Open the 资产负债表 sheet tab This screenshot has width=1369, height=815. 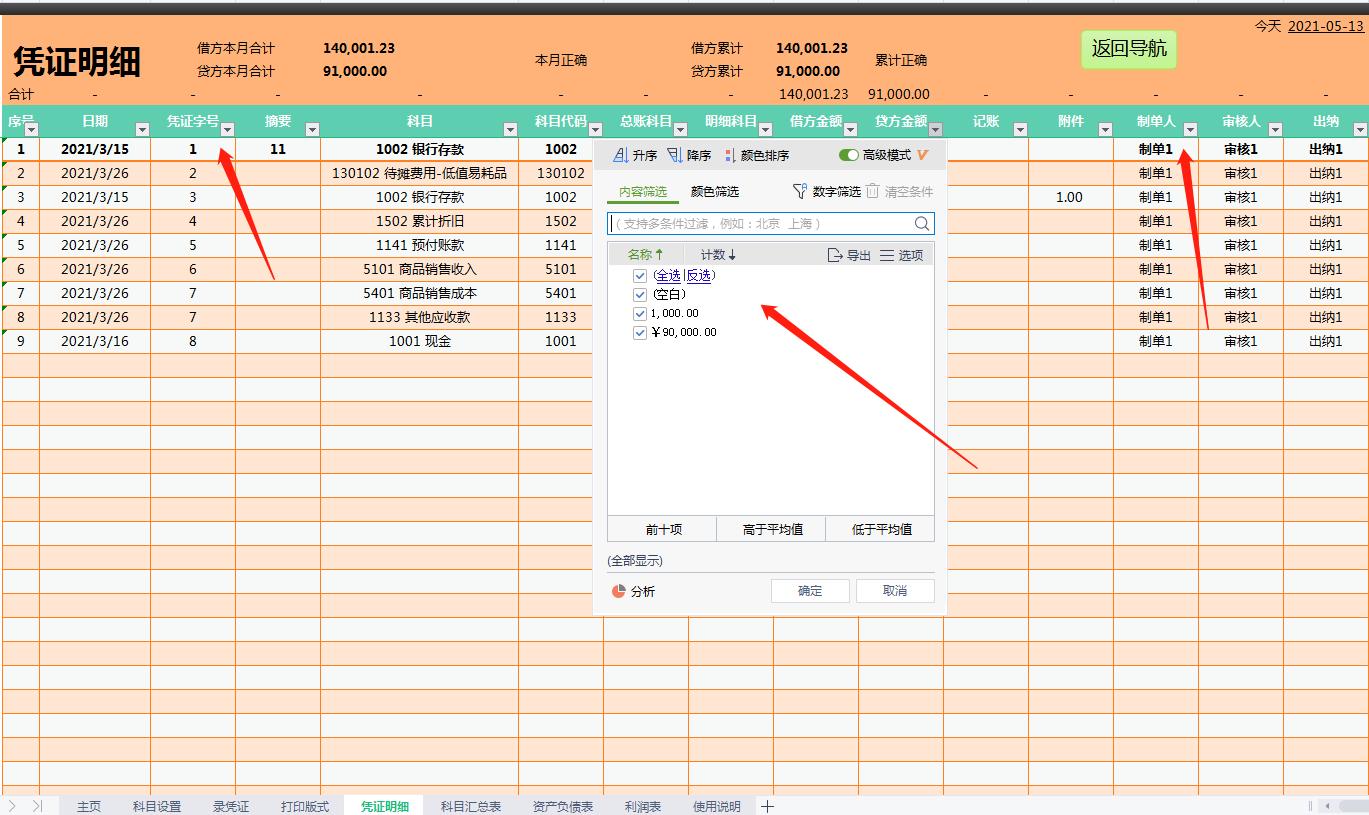point(562,803)
